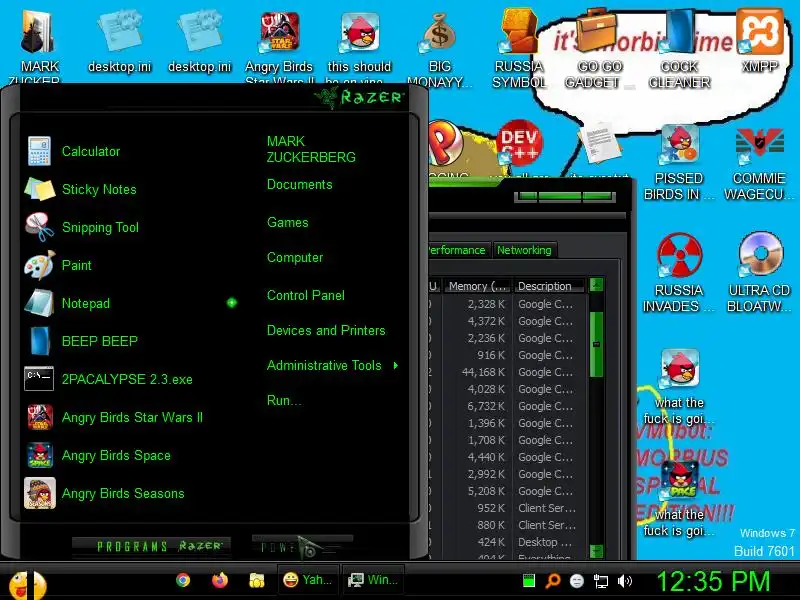This screenshot has height=600, width=800.
Task: Select the BIG MONAYY money bag icon
Action: click(439, 49)
